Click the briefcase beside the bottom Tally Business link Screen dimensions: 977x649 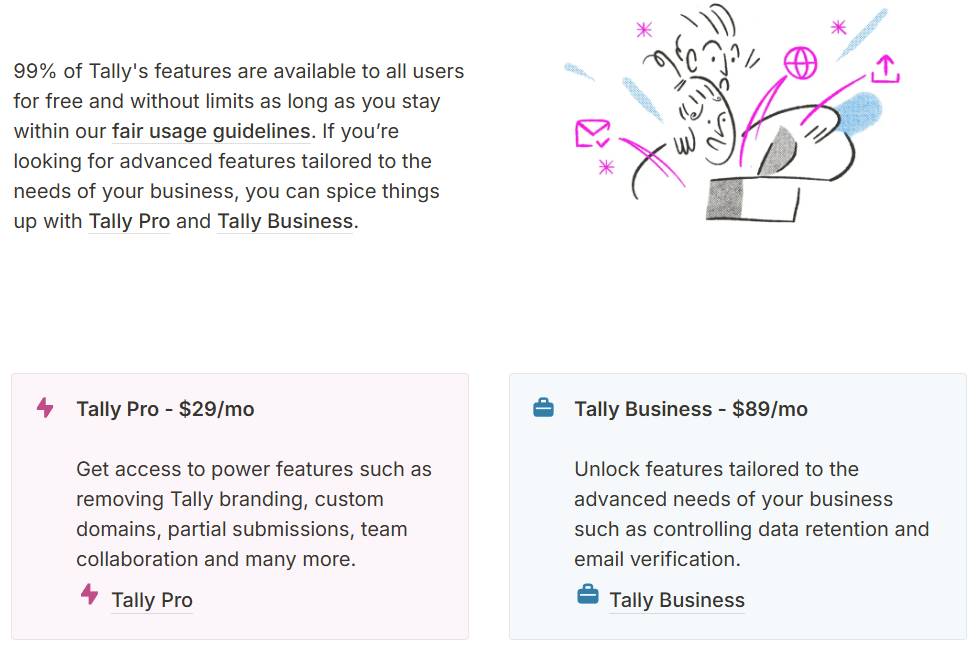[x=587, y=594]
